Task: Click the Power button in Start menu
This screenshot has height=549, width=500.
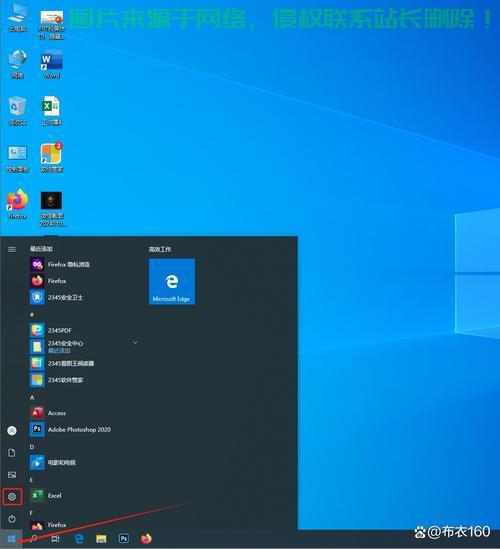Action: tap(12, 519)
